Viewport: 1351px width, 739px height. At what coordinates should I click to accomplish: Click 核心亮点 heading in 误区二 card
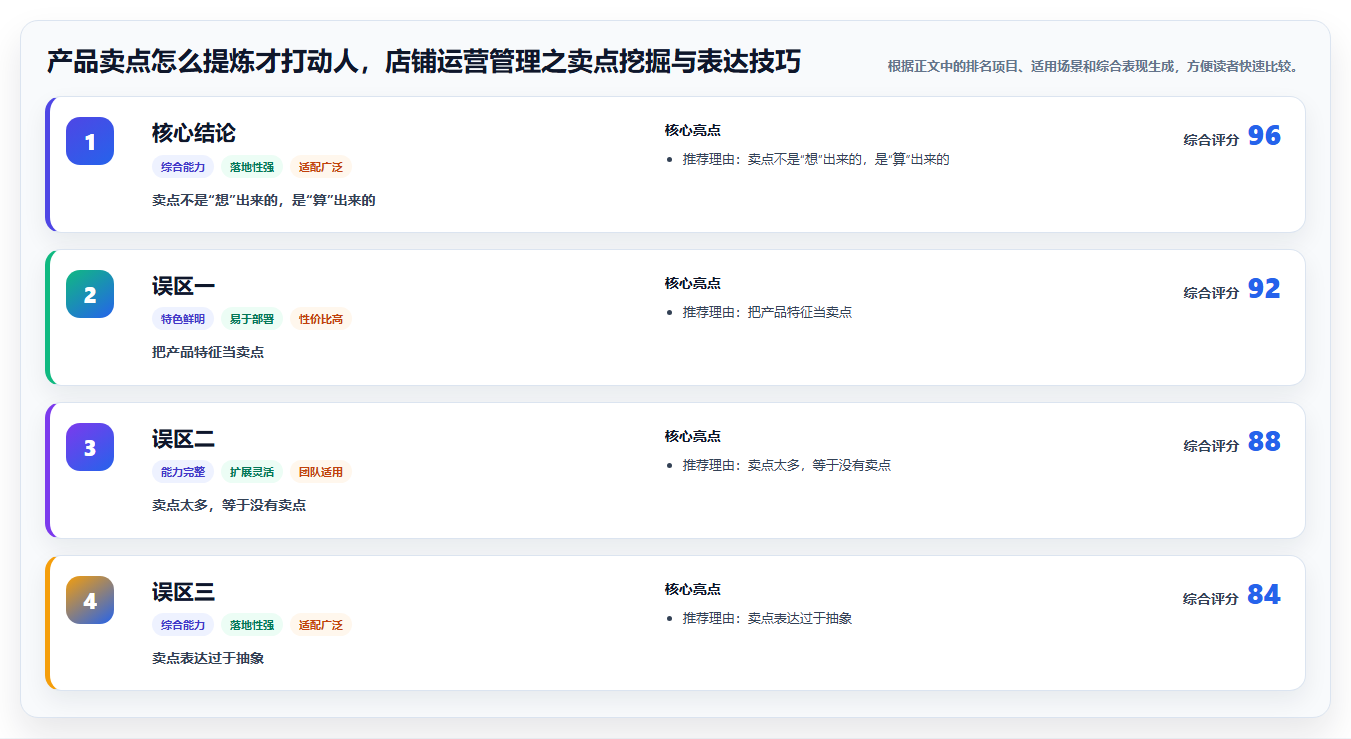click(x=692, y=436)
